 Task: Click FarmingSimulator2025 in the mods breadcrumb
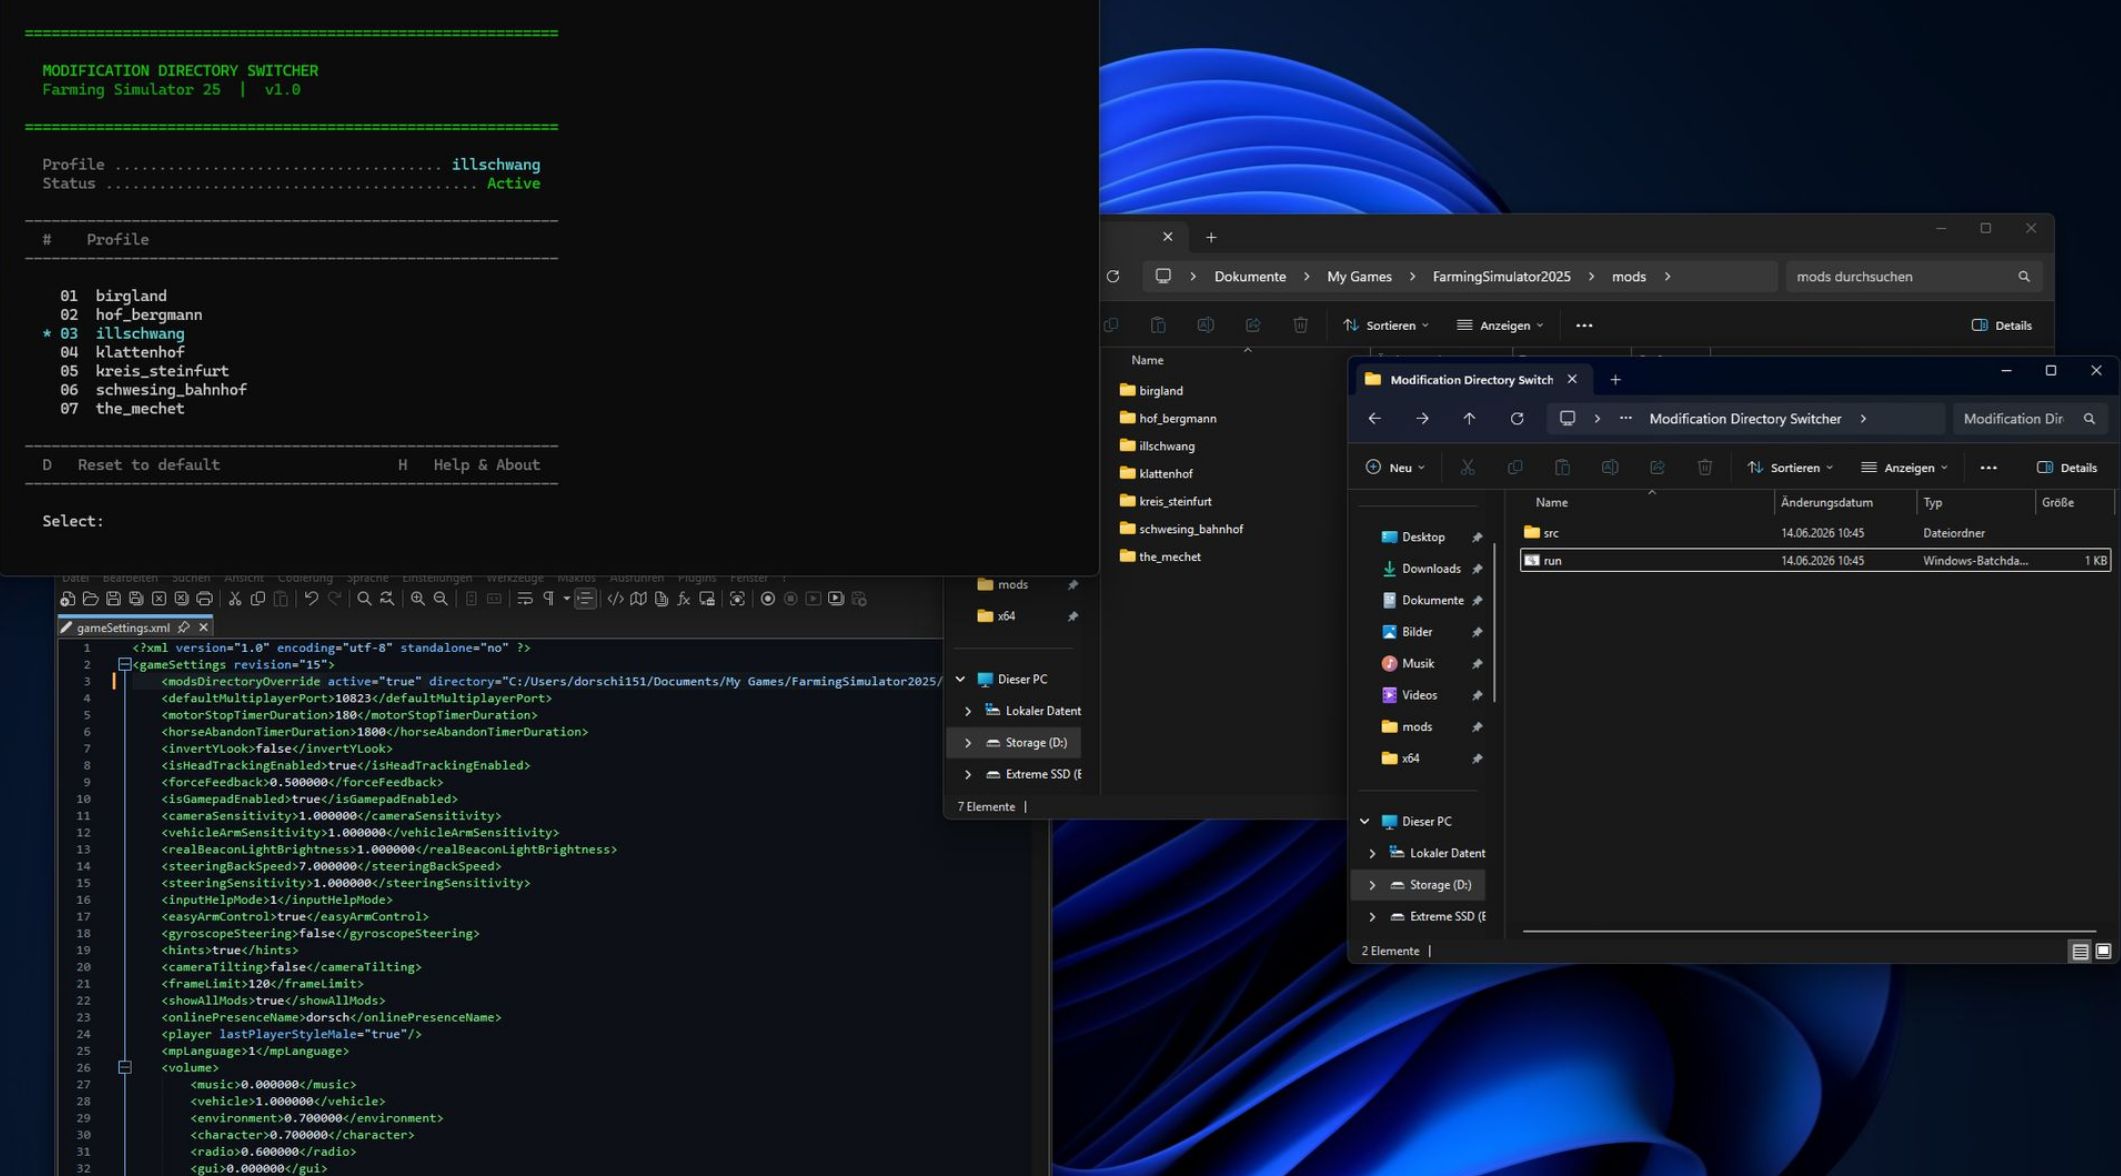(1501, 277)
